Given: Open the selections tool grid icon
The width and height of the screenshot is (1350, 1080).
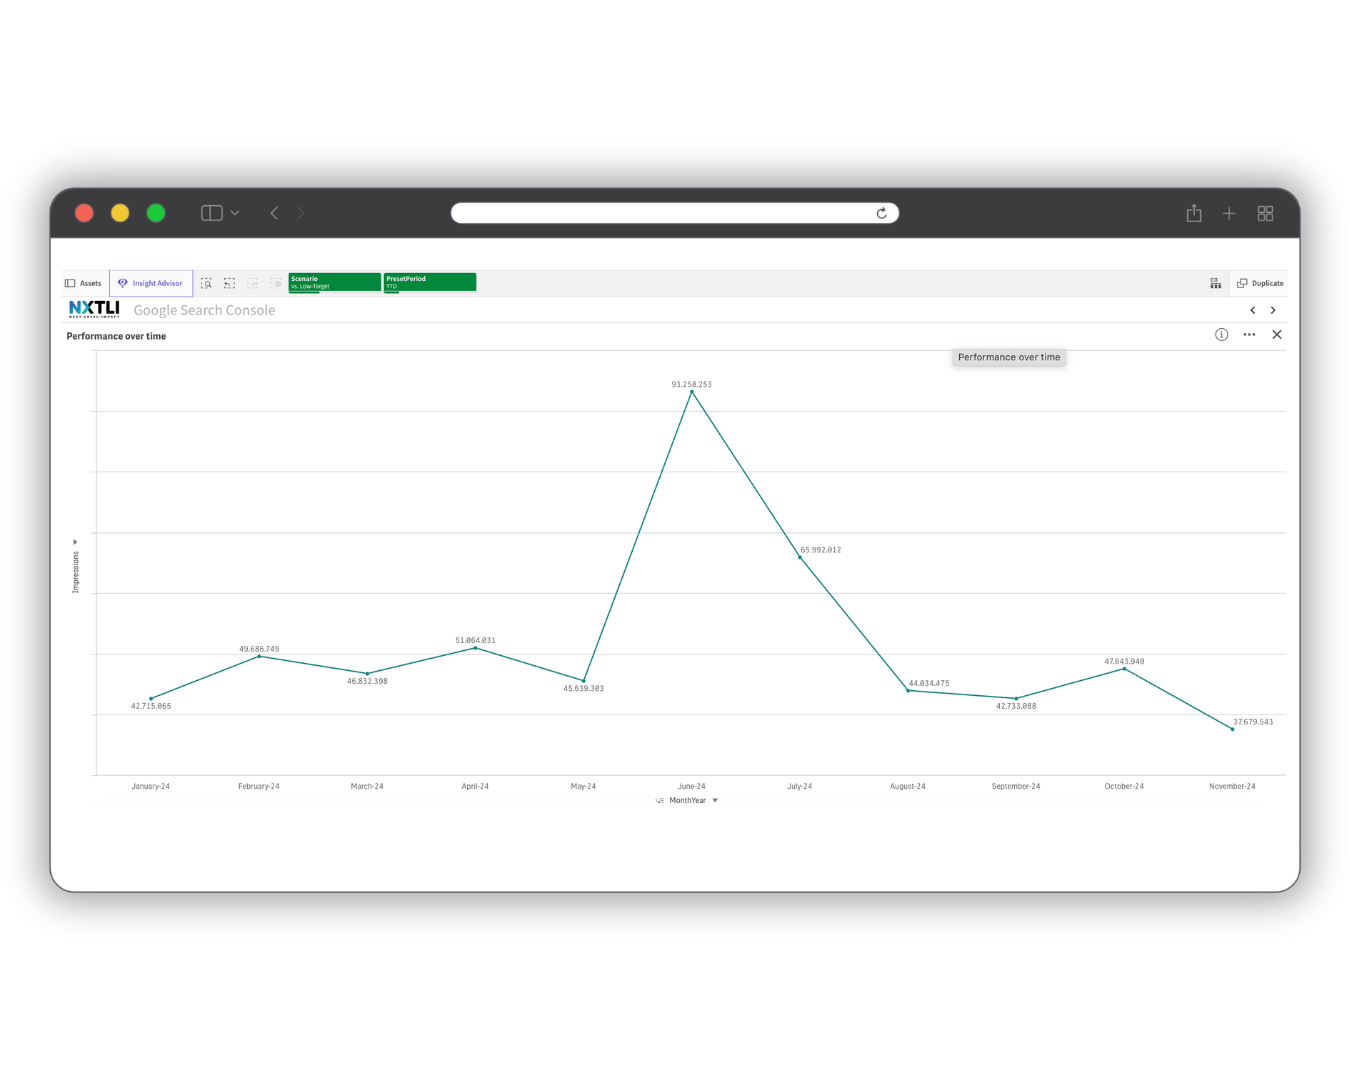Looking at the screenshot, I should 1215,283.
